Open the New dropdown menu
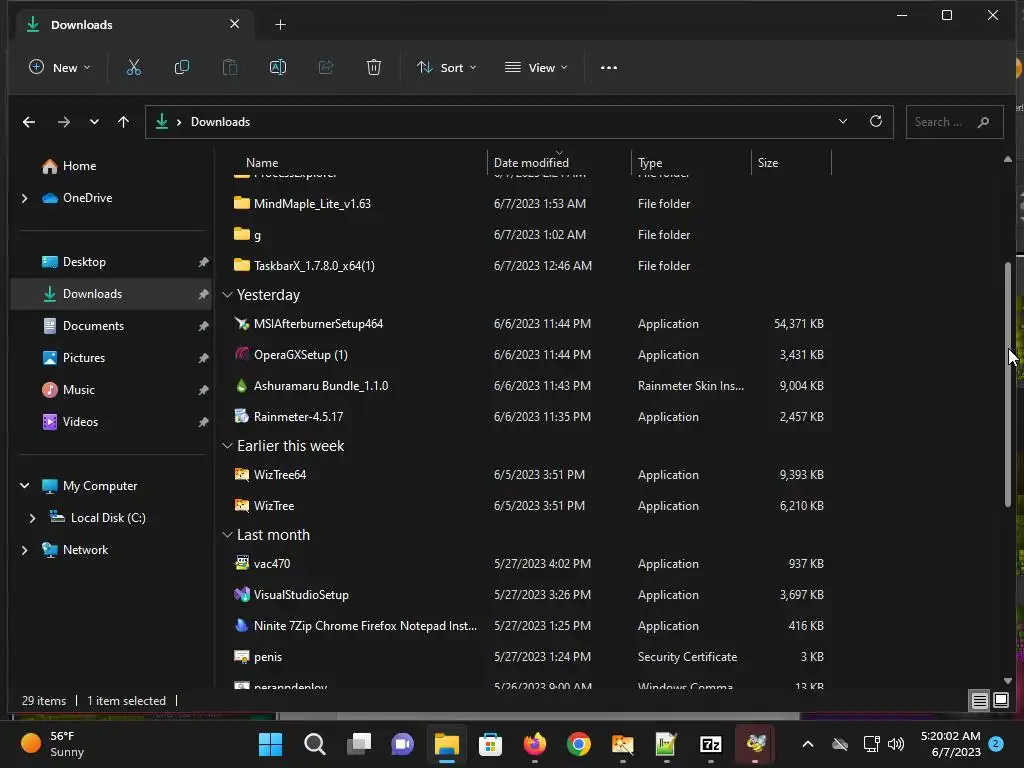The height and width of the screenshot is (768, 1024). tap(59, 67)
